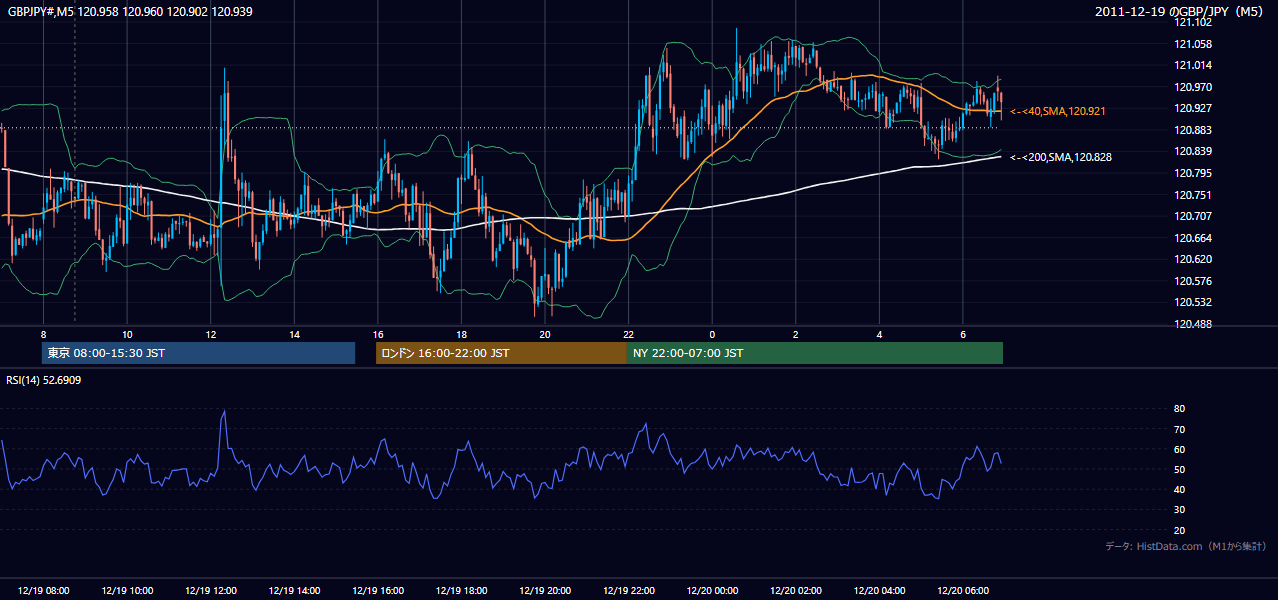
Task: Click price axis label 120.532
Action: 1193,302
